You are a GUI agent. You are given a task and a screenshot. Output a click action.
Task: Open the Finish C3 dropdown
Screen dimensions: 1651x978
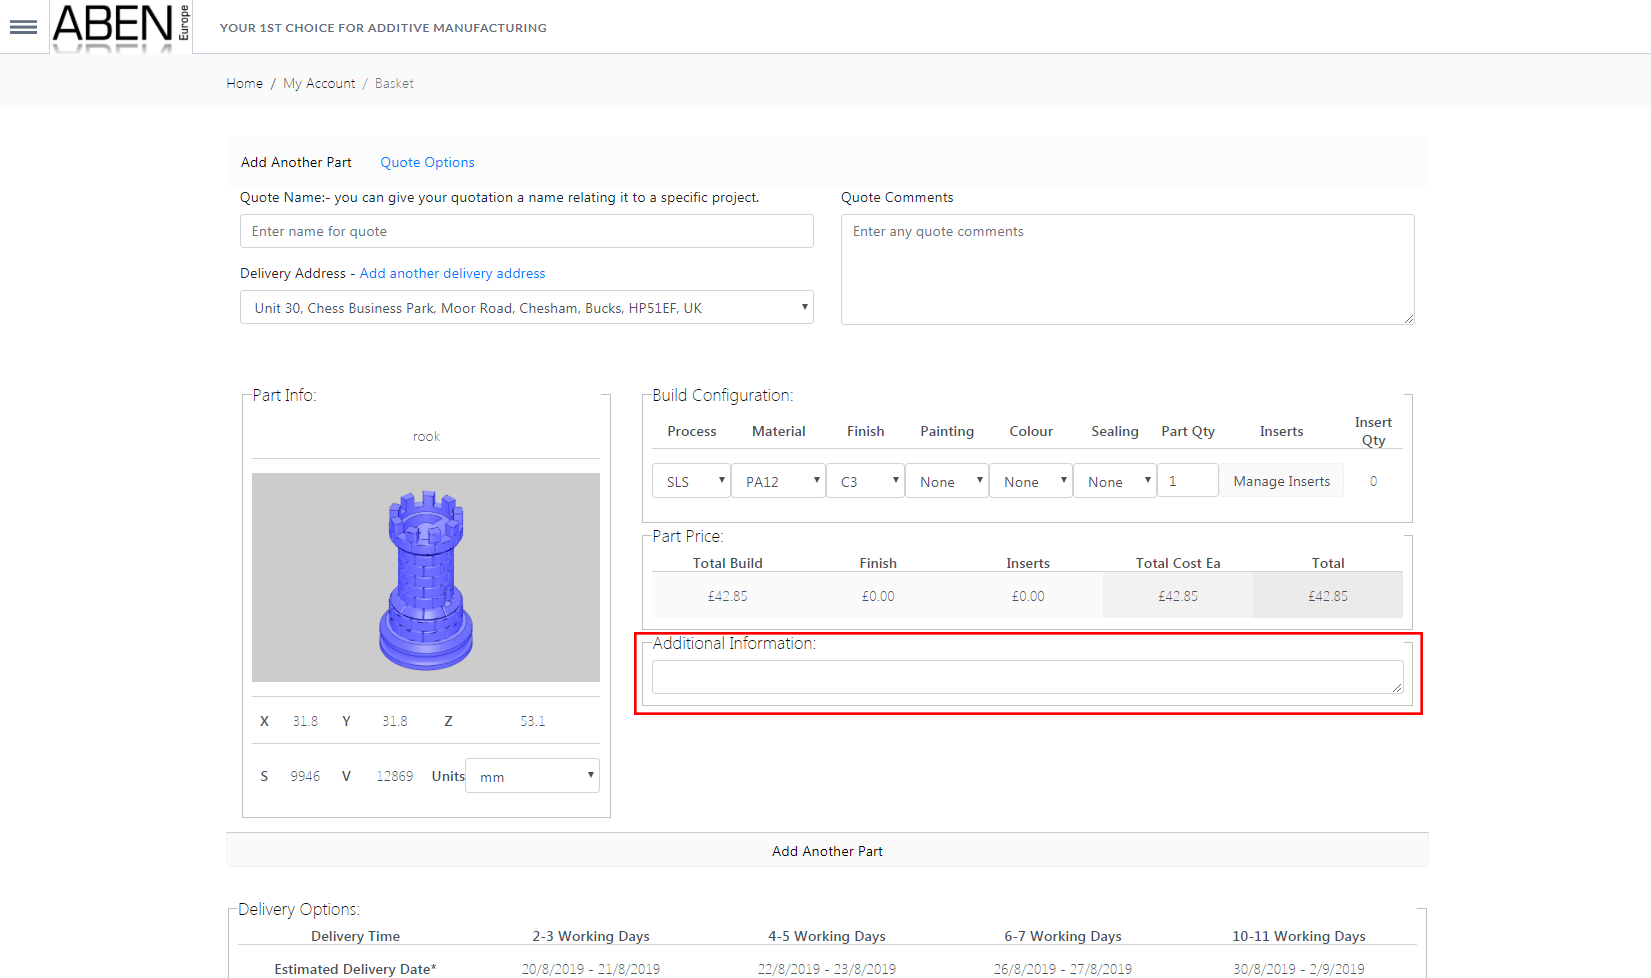pos(865,481)
